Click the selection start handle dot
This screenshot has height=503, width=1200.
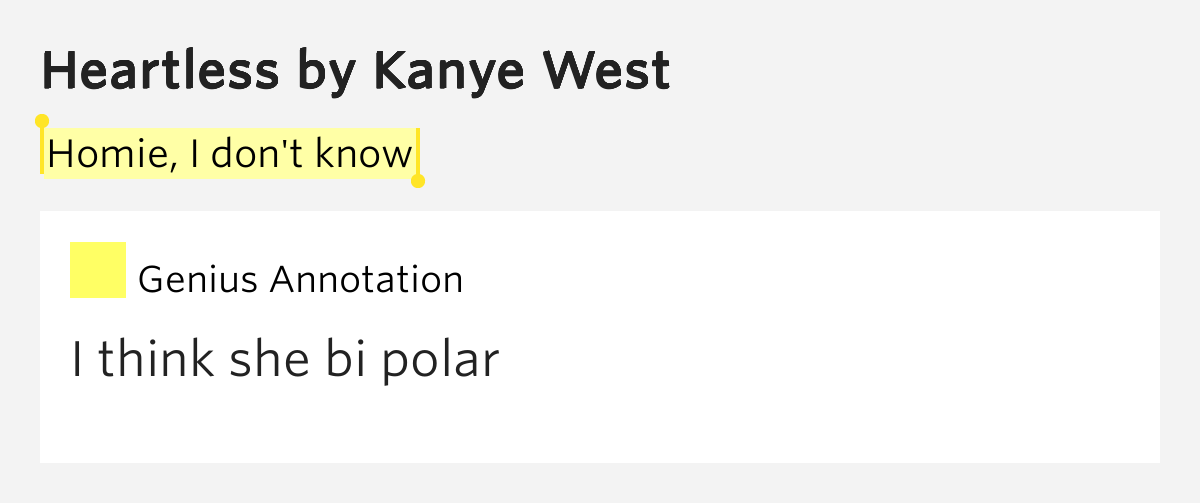click(42, 121)
